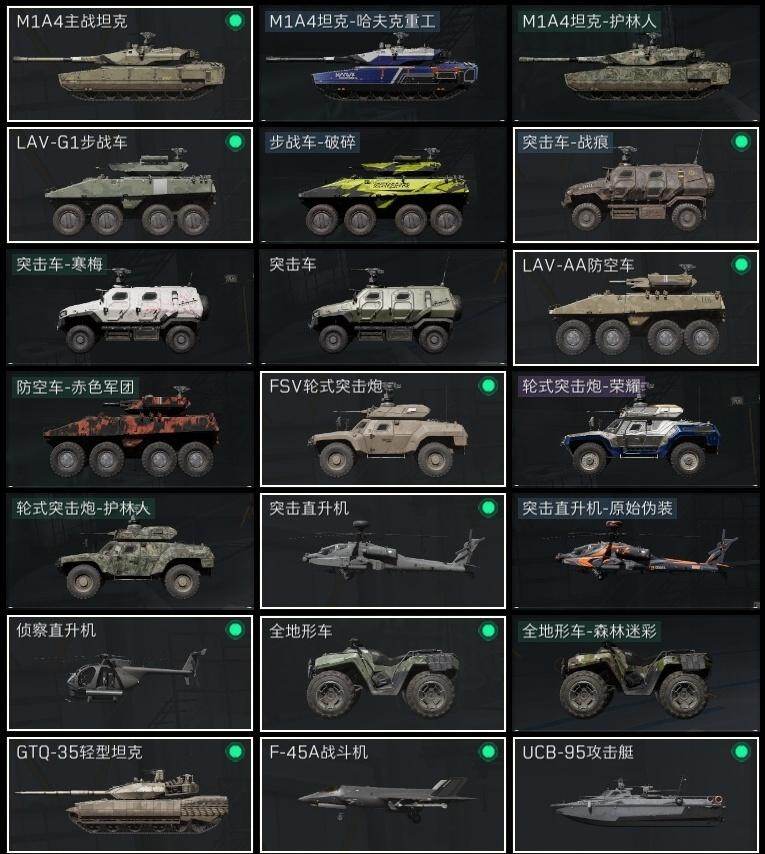Select the 步战车-破碎 yellow skin
Viewport: 765px width, 854px height.
coord(383,185)
